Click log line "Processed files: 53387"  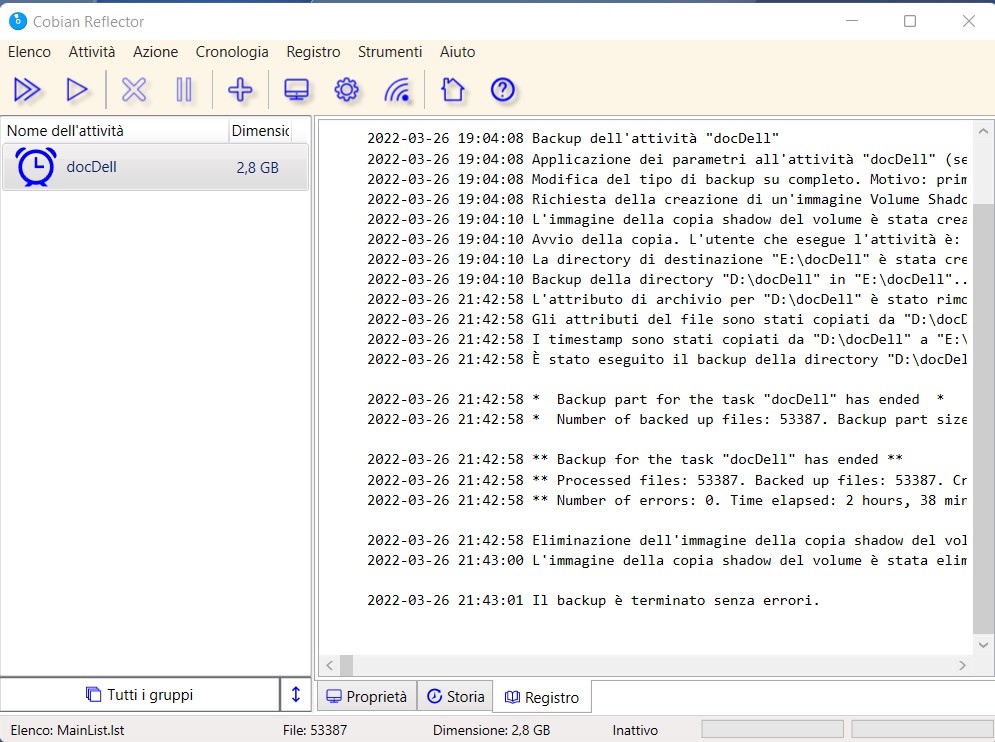point(667,480)
